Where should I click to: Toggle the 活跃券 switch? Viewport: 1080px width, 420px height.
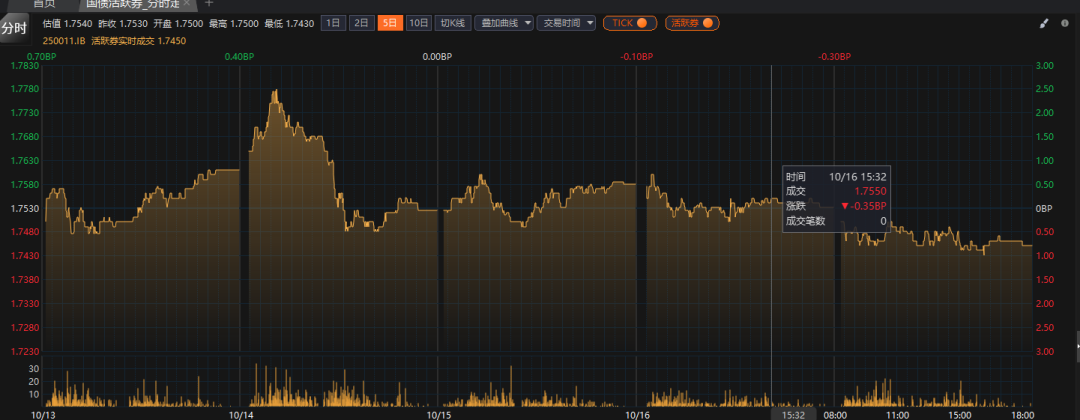pyautogui.click(x=692, y=22)
